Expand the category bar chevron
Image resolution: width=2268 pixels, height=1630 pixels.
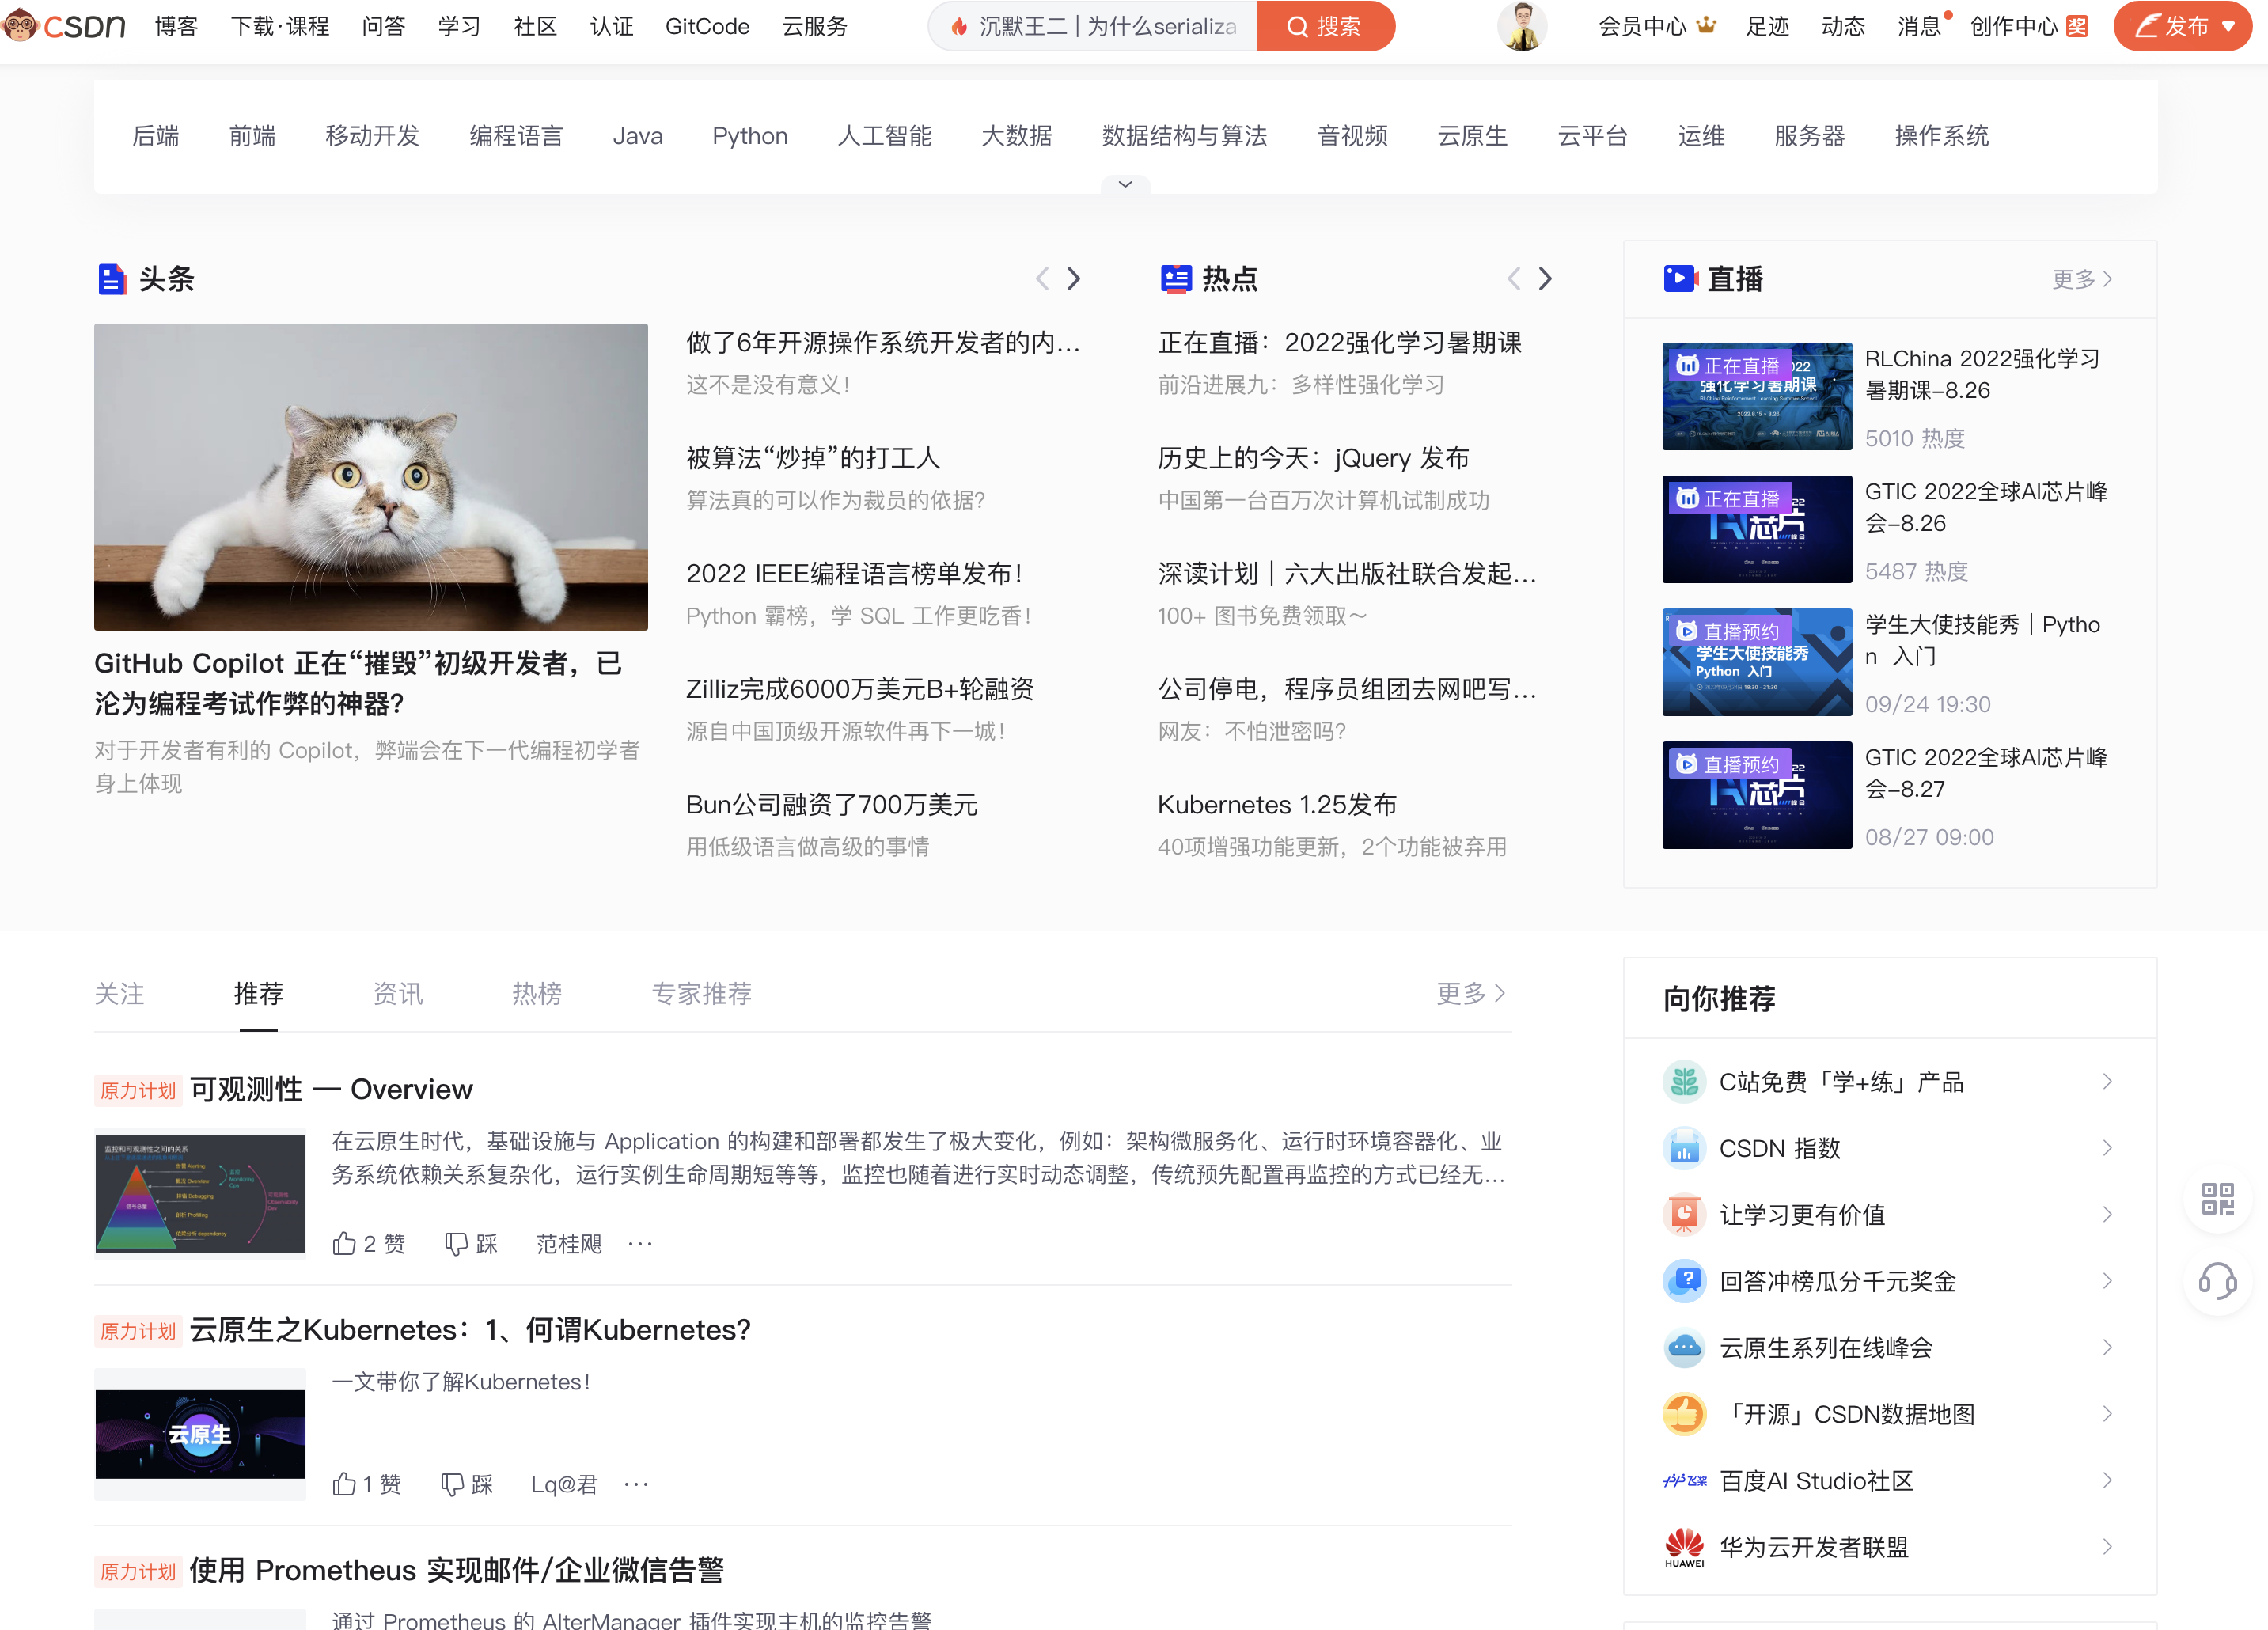click(x=1125, y=184)
